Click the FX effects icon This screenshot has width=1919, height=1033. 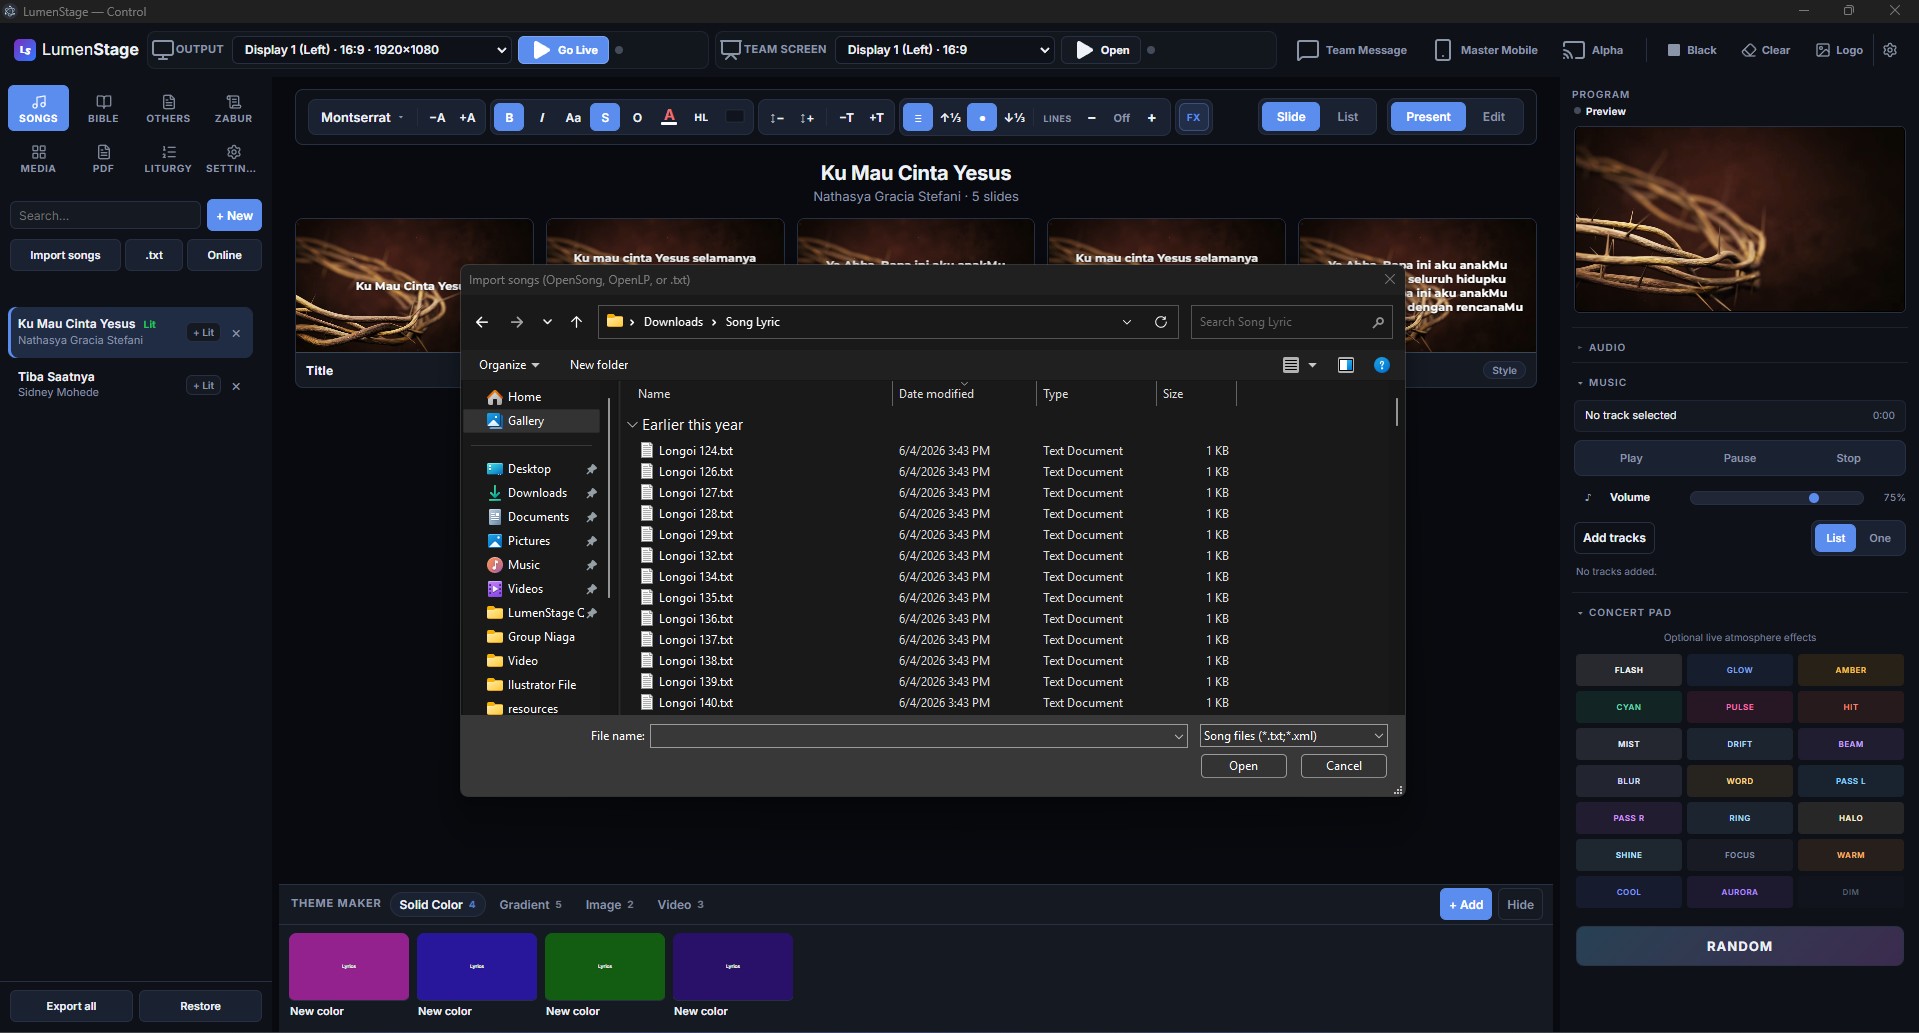point(1193,117)
